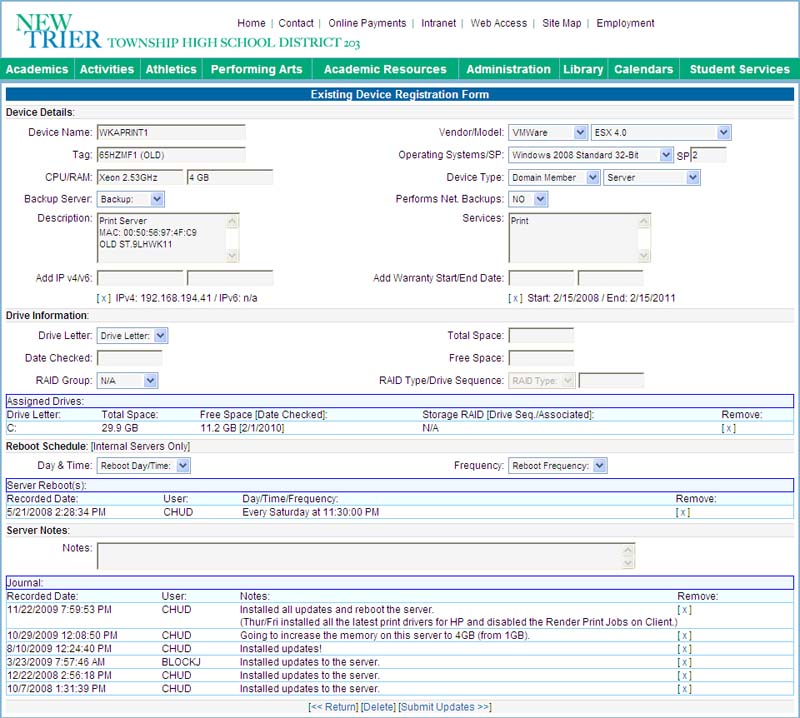Click the Delete link at bottom
Screen dimensions: 800x718
pyautogui.click(x=377, y=707)
